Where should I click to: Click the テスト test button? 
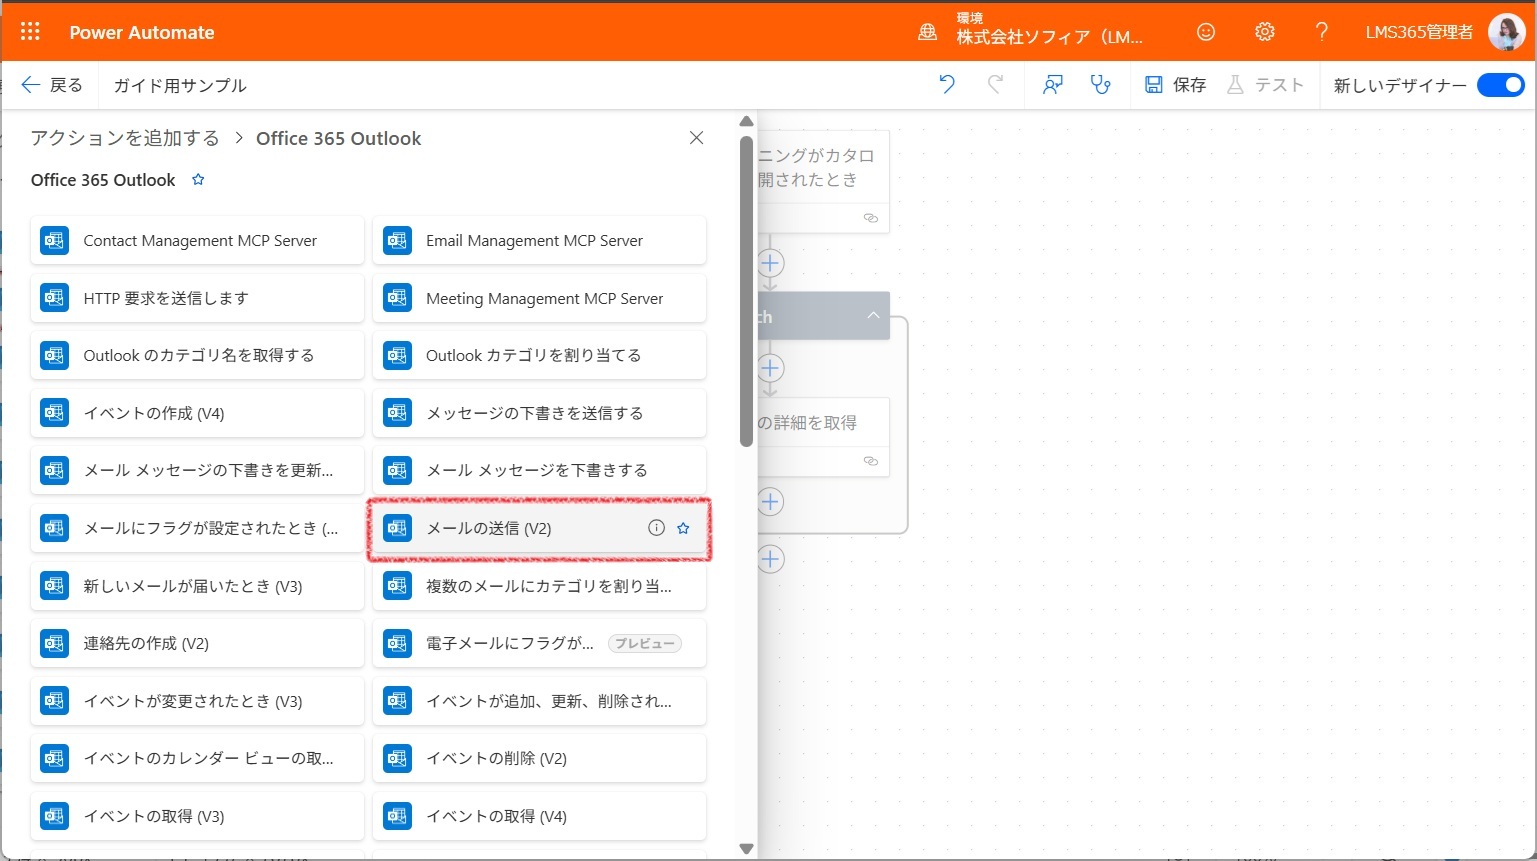[1265, 85]
